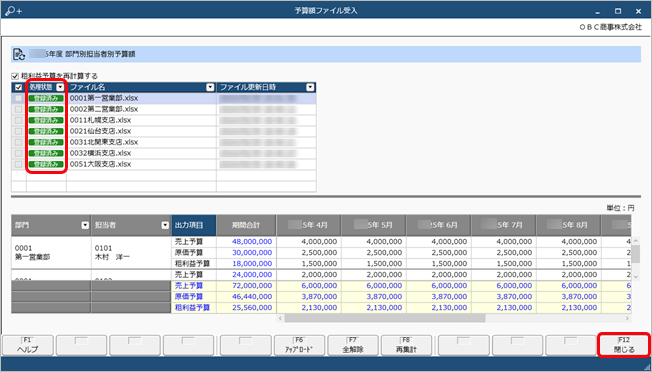
Task: Click period total value 24,000,000
Action: [x=252, y=275]
